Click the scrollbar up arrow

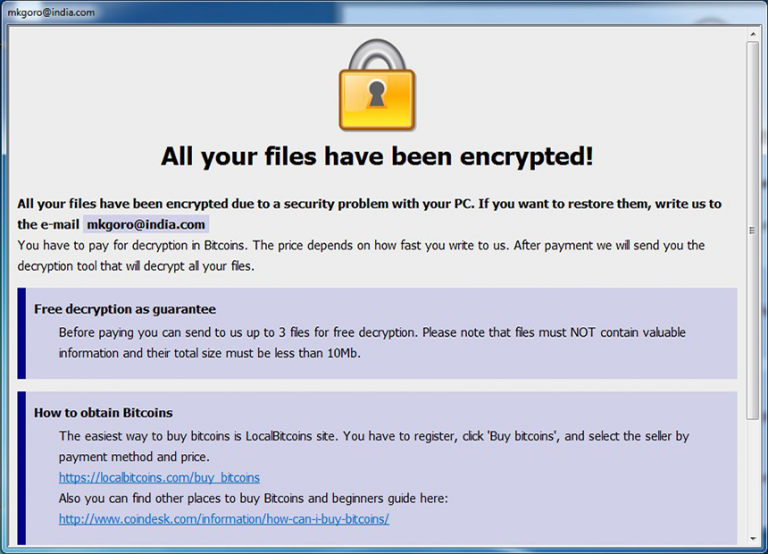click(752, 35)
